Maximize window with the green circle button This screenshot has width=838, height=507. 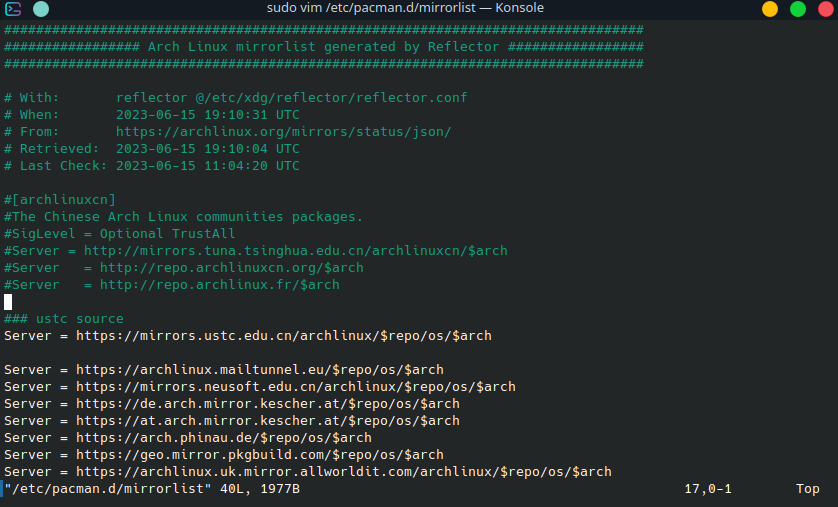[x=798, y=9]
